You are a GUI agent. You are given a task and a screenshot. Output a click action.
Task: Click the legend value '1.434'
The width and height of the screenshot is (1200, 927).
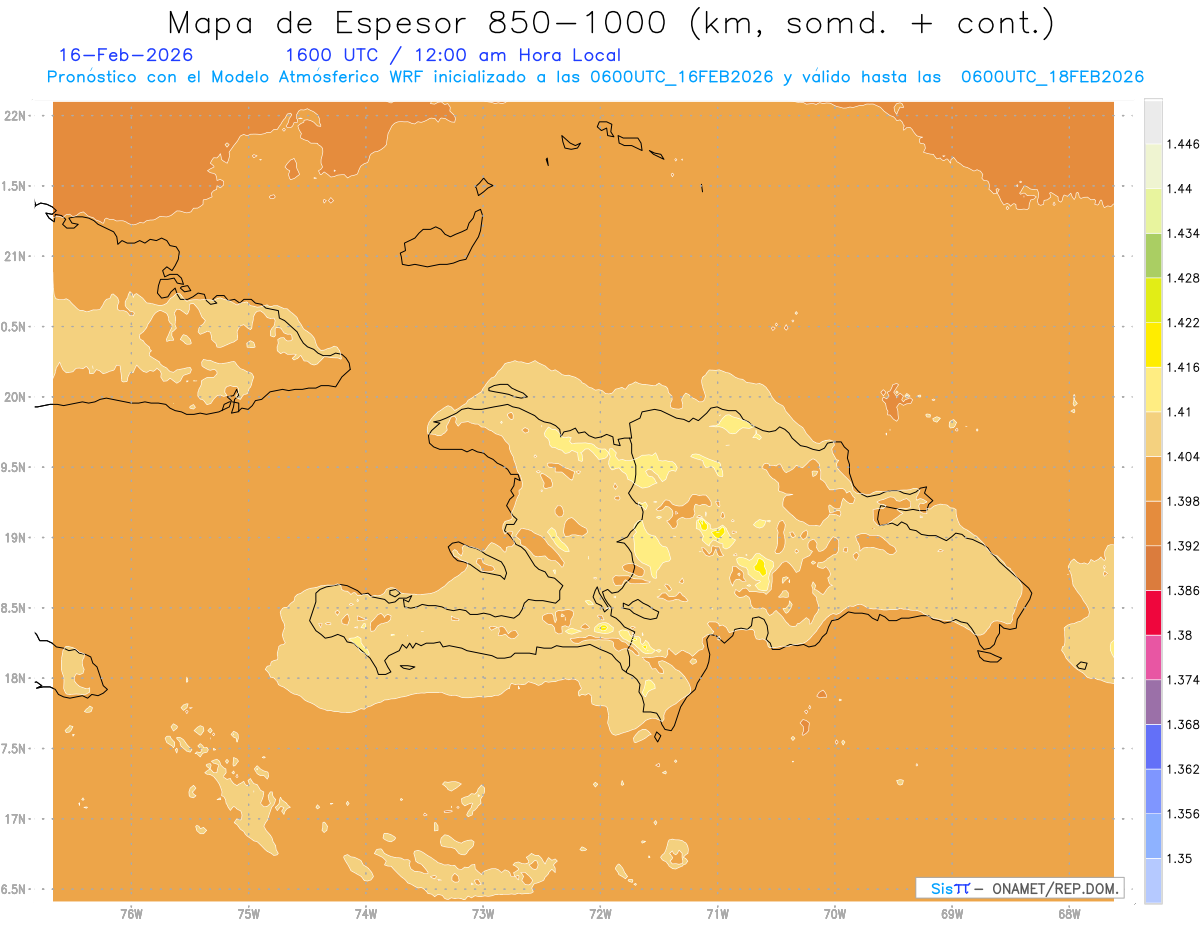pos(1182,233)
